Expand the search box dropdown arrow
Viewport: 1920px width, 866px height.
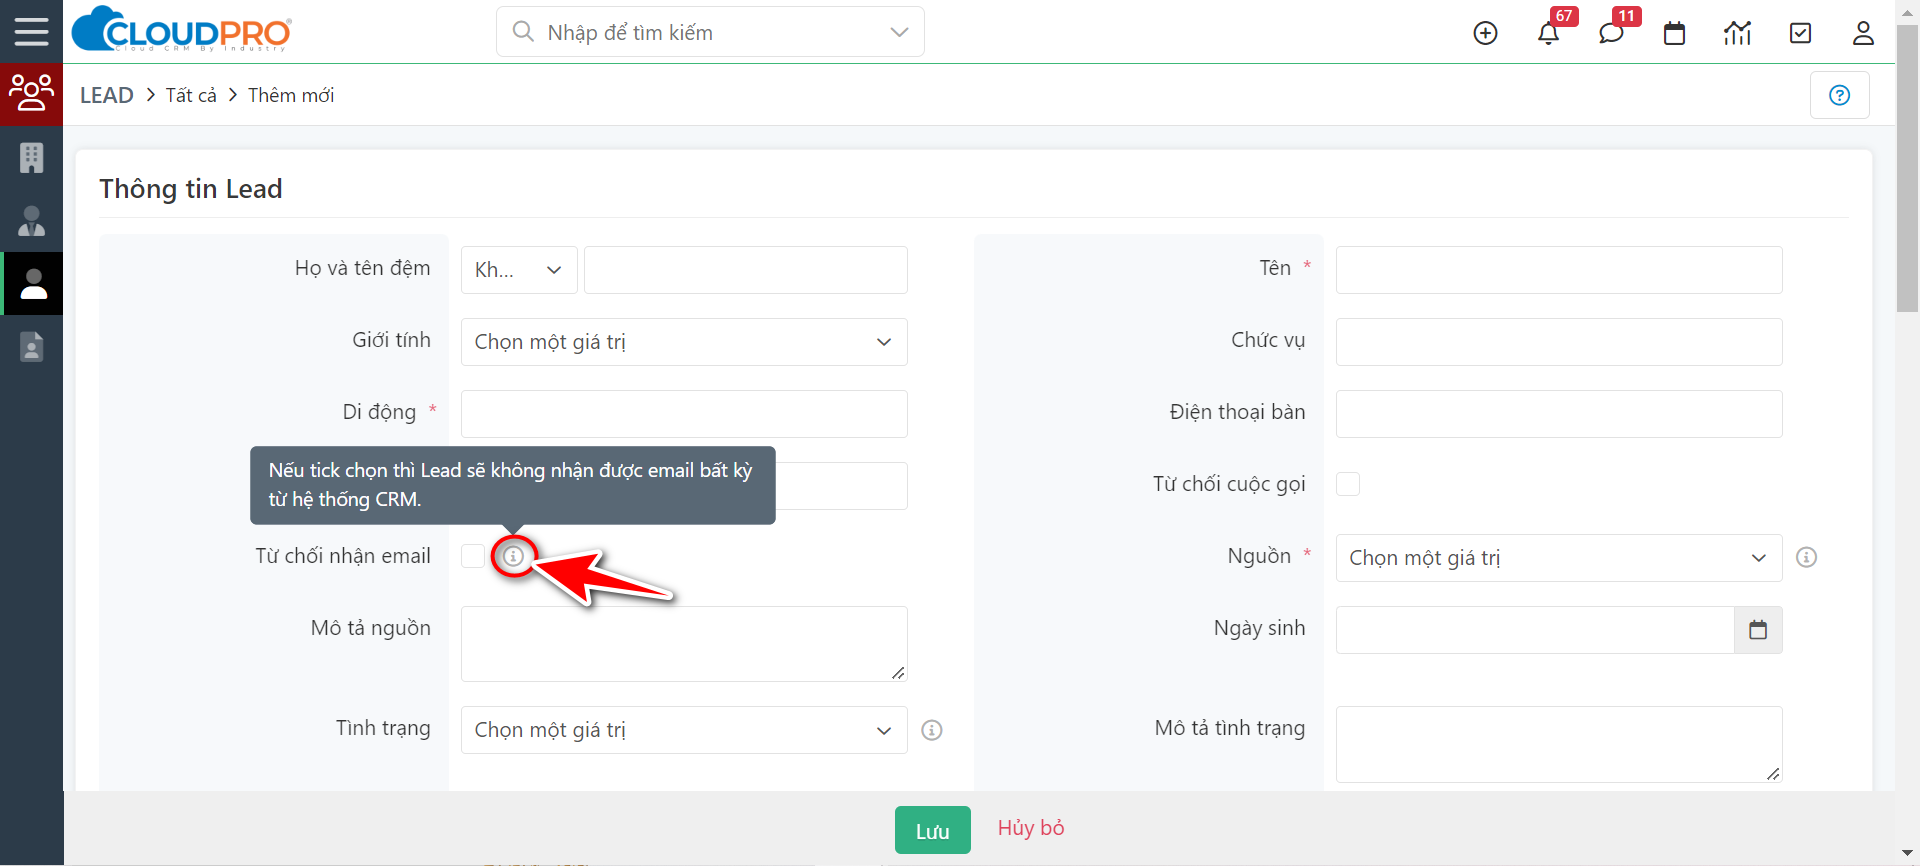899,32
